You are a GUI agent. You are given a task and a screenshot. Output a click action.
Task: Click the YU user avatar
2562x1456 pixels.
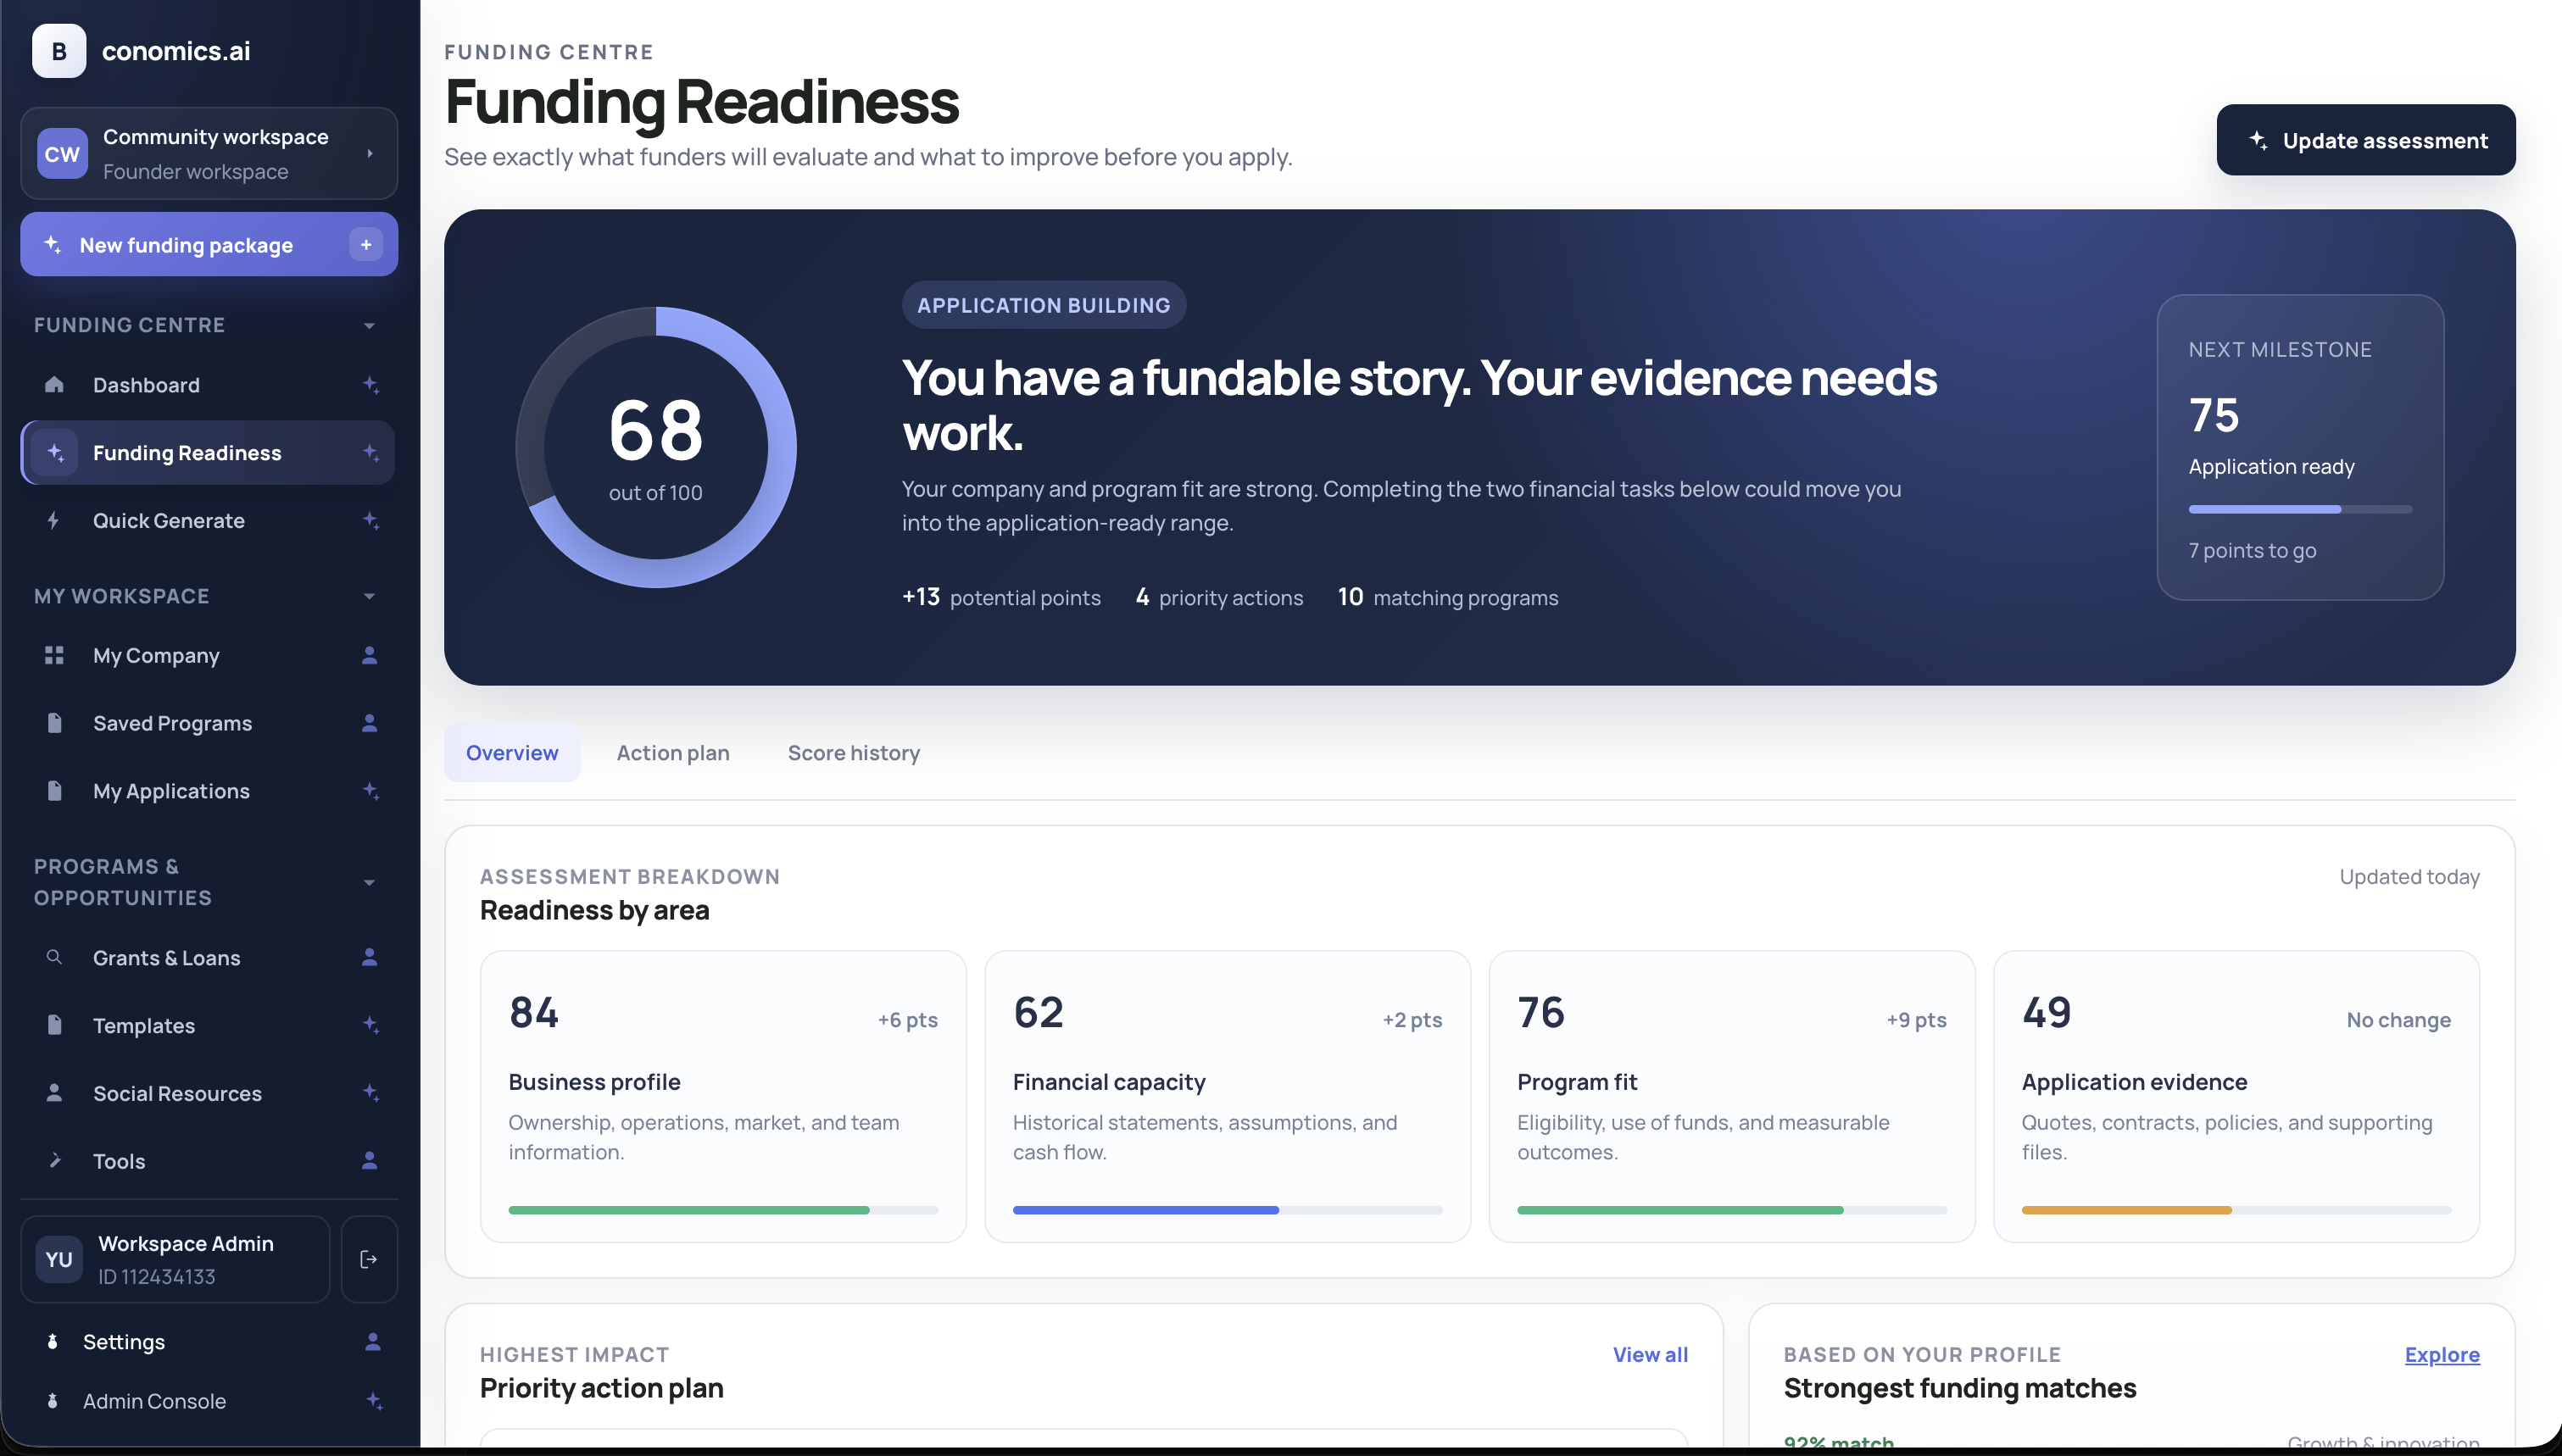click(x=59, y=1259)
